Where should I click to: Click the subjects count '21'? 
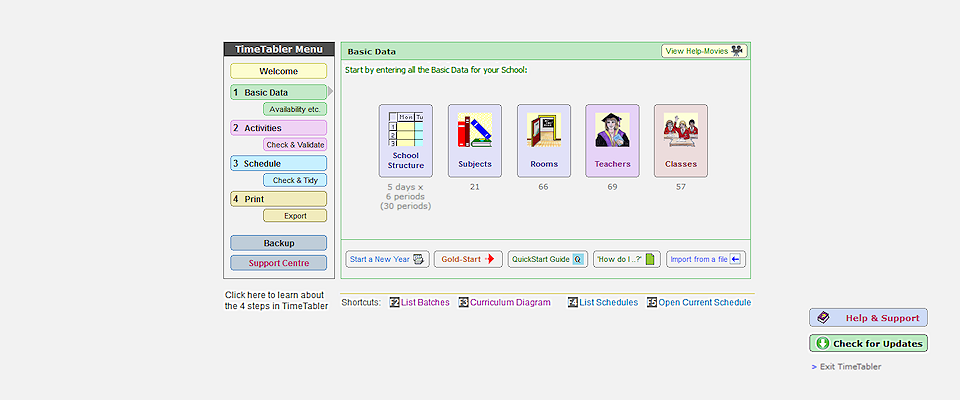[x=474, y=187]
